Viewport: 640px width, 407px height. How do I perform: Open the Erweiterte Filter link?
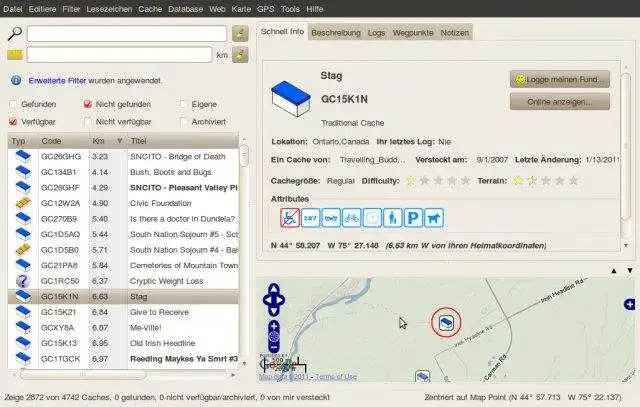point(57,81)
